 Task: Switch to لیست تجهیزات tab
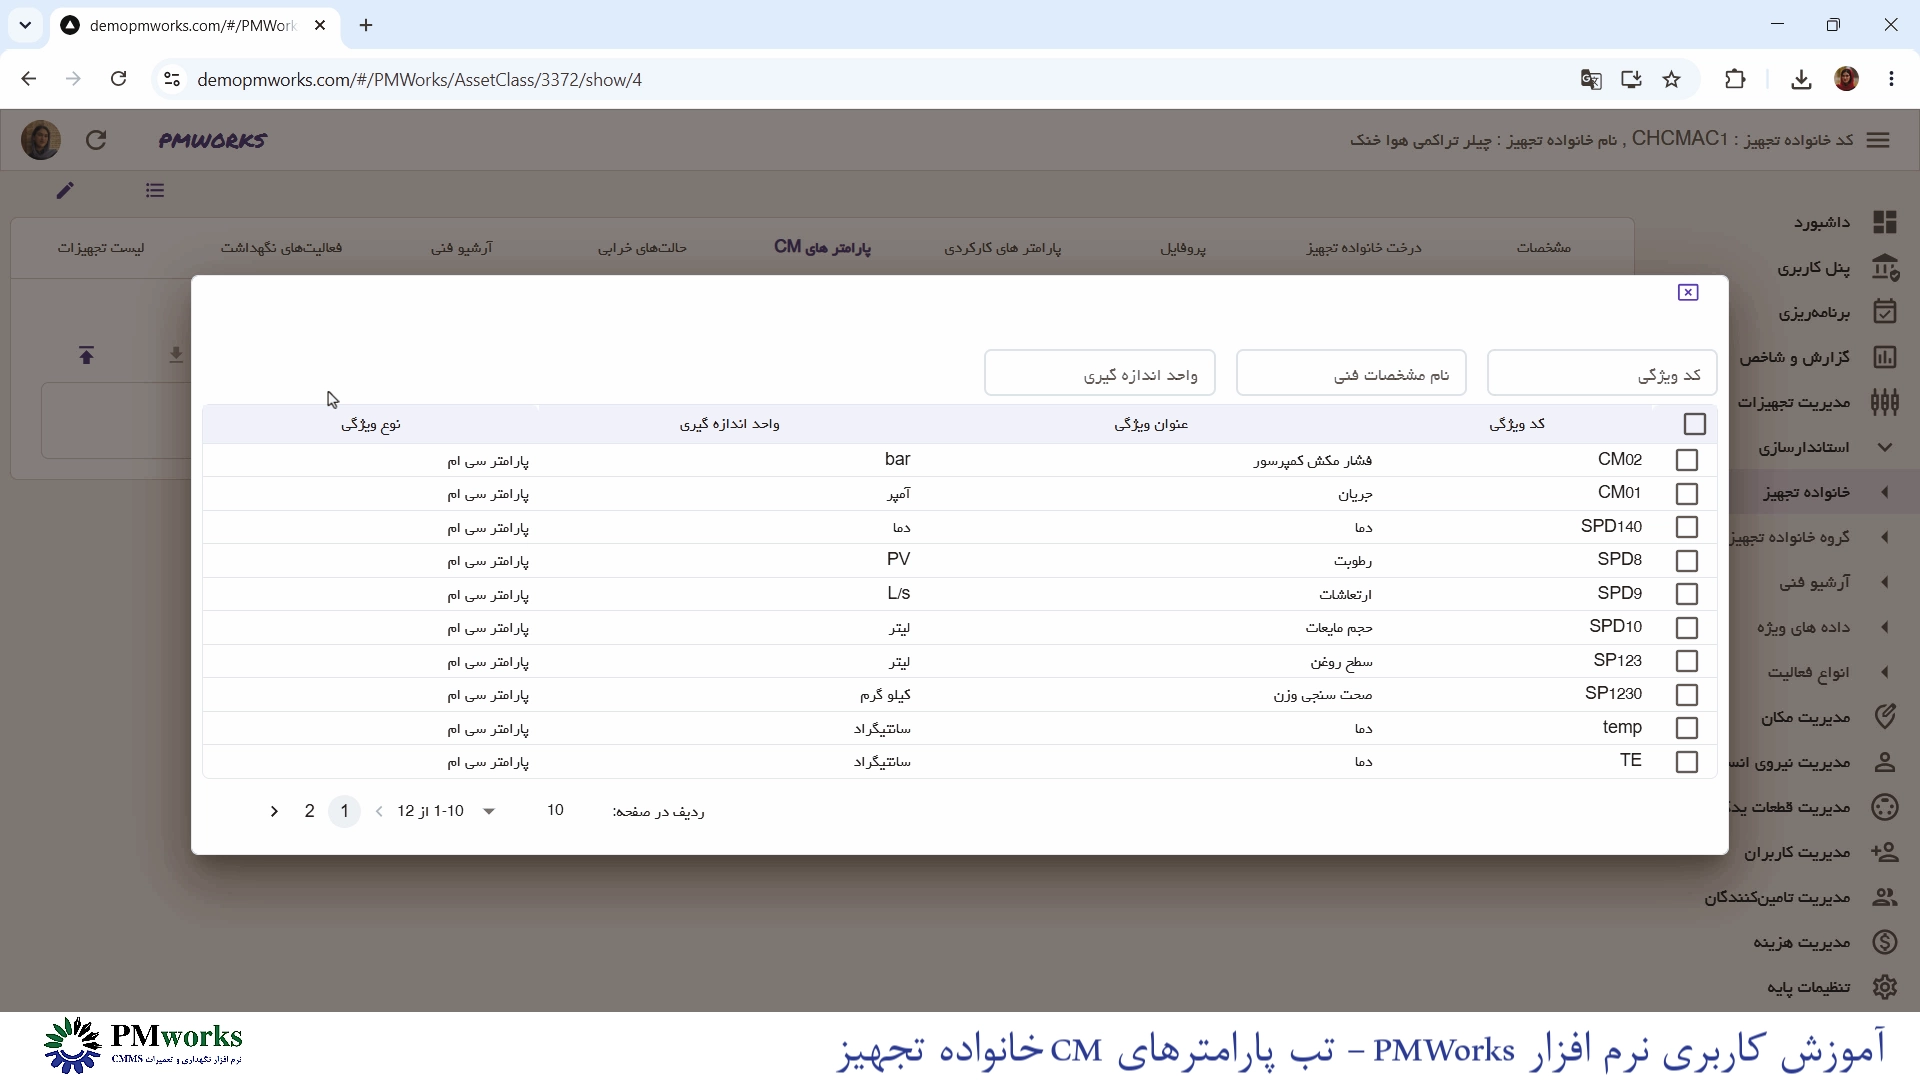tap(101, 247)
